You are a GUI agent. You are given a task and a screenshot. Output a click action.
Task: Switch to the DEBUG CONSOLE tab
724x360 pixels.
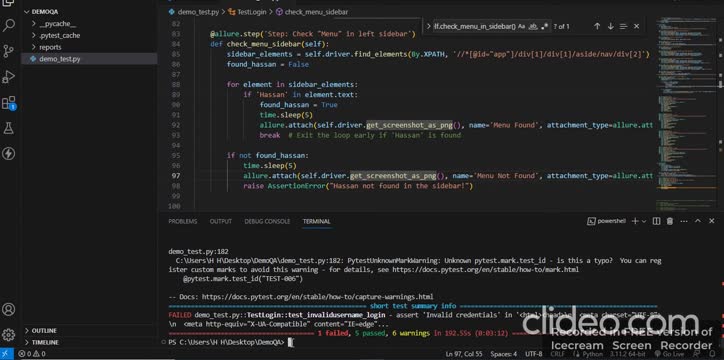(267, 222)
